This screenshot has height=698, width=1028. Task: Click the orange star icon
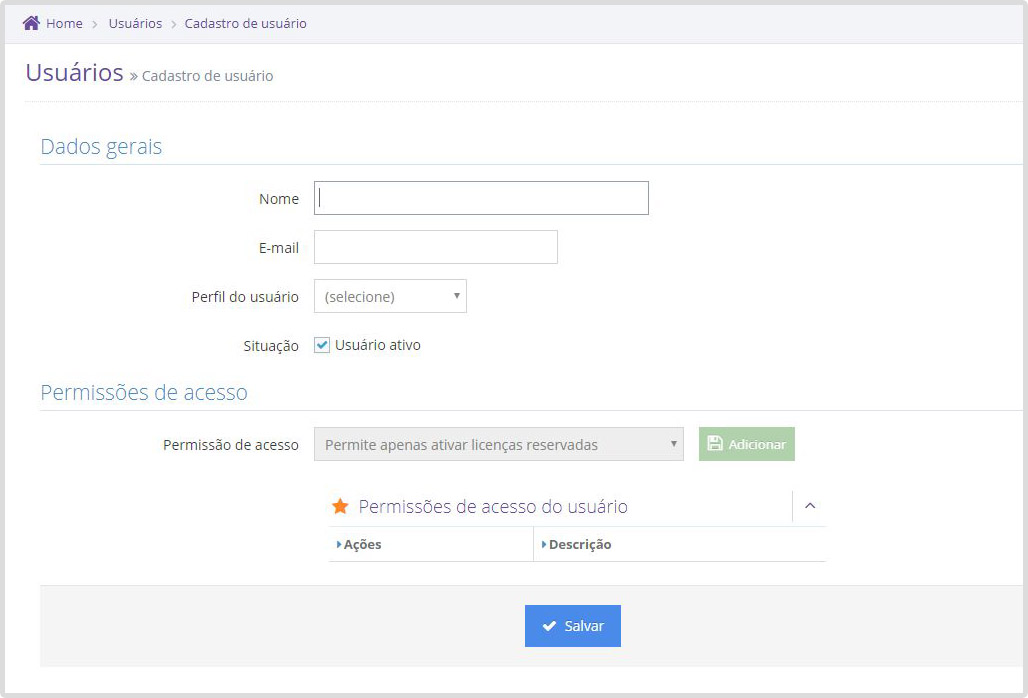click(x=340, y=507)
